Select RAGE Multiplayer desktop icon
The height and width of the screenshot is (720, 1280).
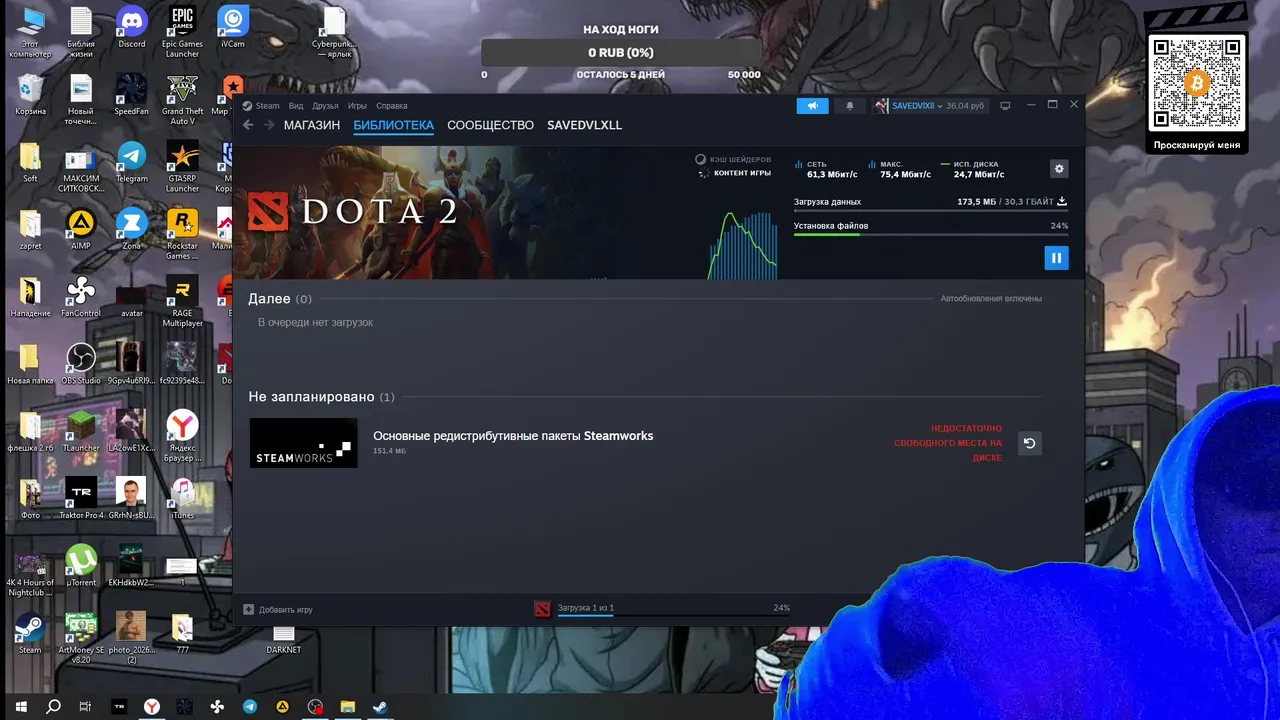click(x=182, y=302)
